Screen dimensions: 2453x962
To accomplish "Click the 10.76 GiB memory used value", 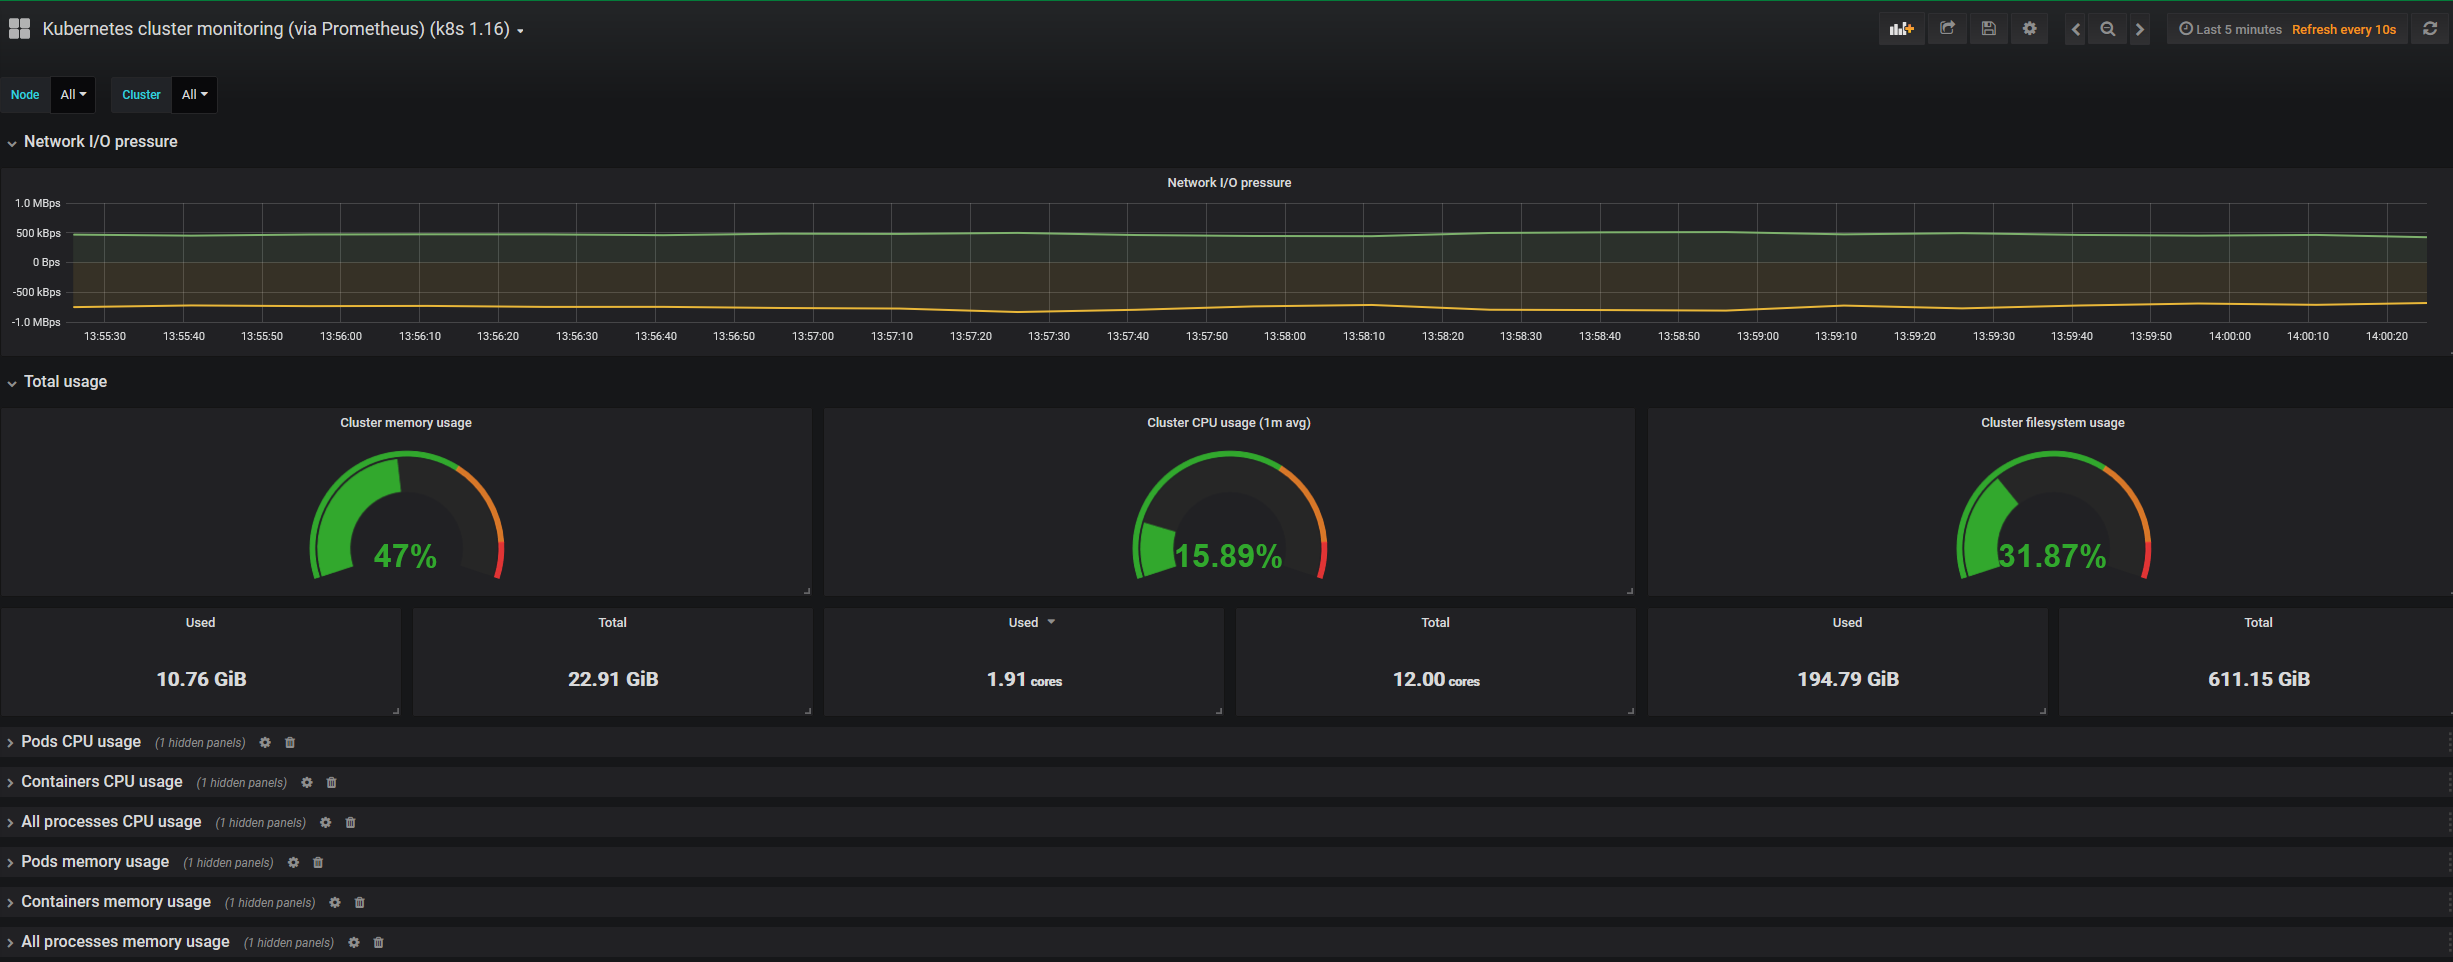I will [x=201, y=679].
